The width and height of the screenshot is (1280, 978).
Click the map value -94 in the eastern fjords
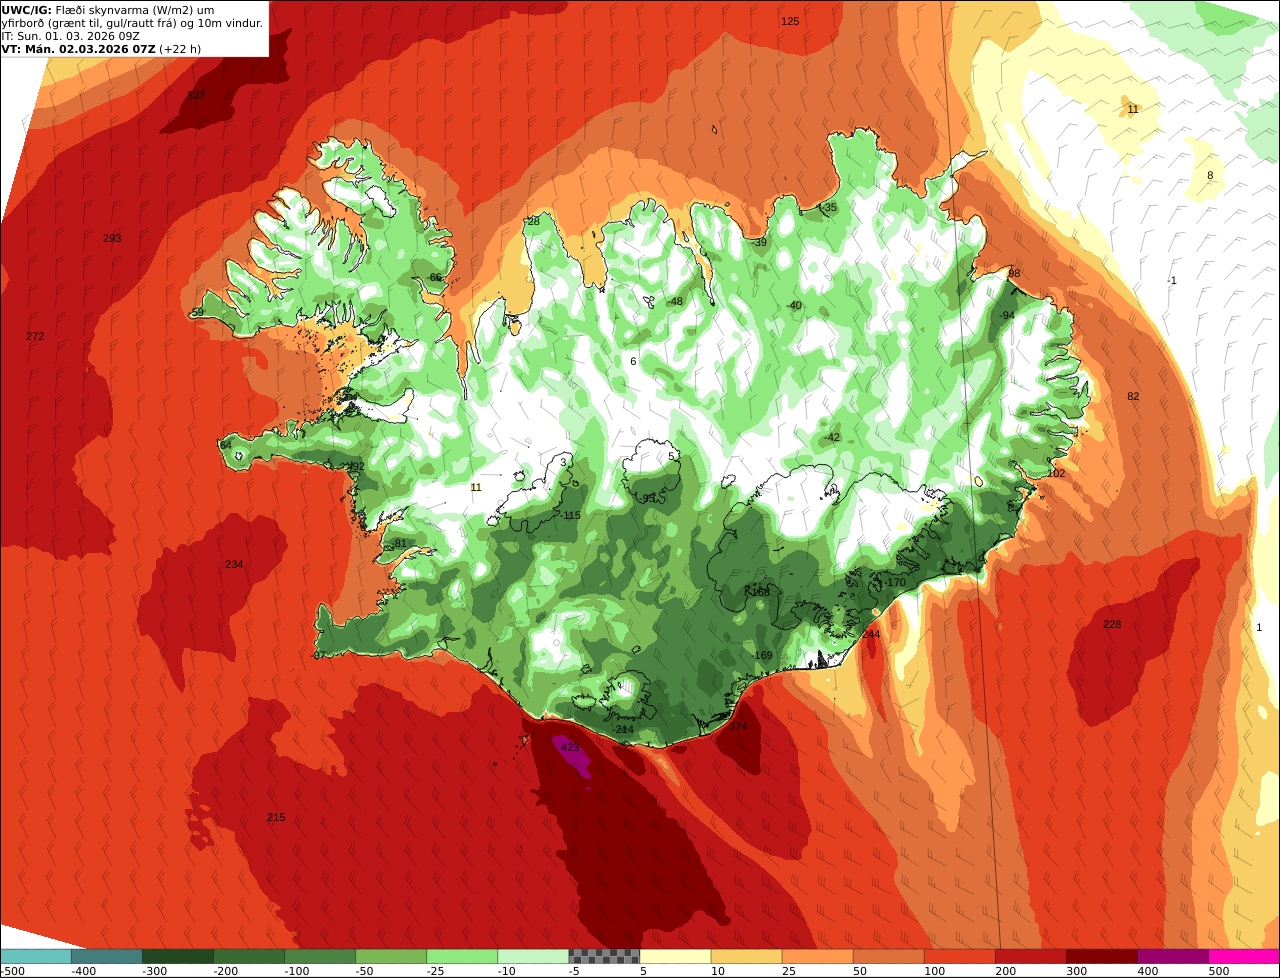[1007, 316]
